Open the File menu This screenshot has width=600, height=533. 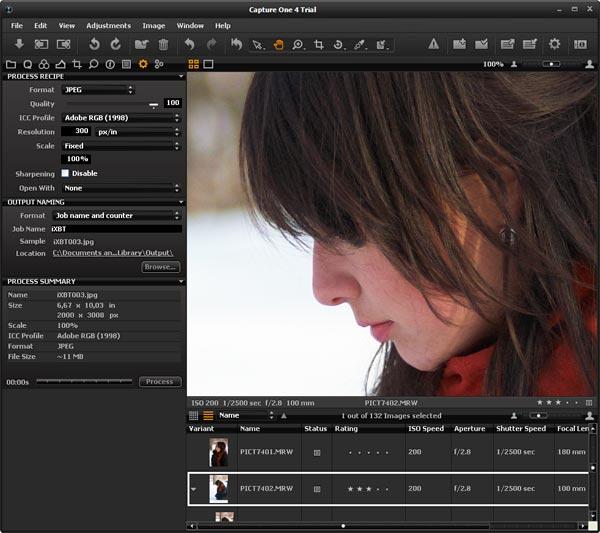[17, 26]
